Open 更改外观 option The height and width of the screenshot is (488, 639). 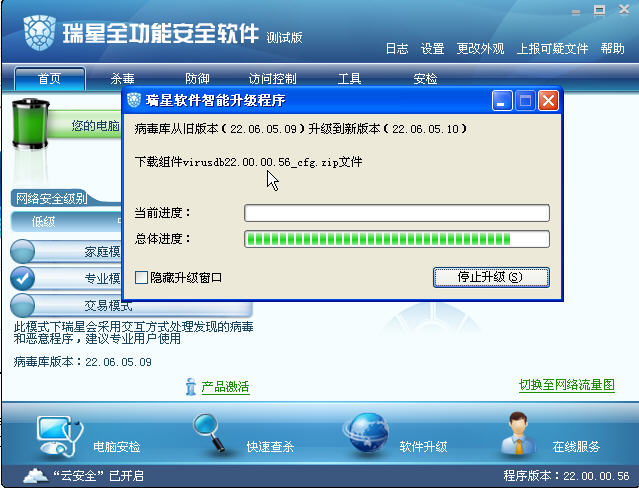[x=480, y=49]
